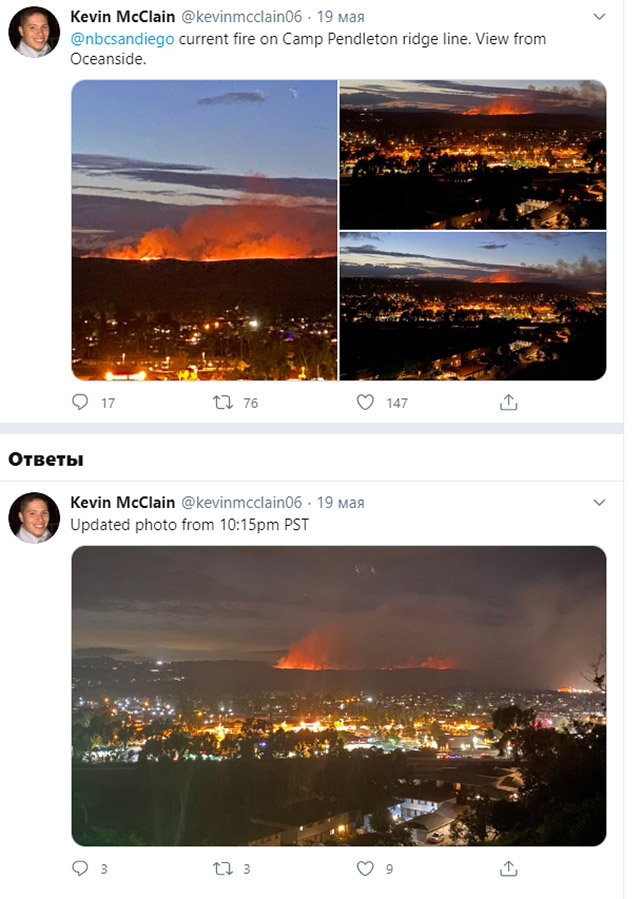Click the @kevinmcclain06 handle in the reply
Image resolution: width=640 pixels, height=899 pixels.
241,502
